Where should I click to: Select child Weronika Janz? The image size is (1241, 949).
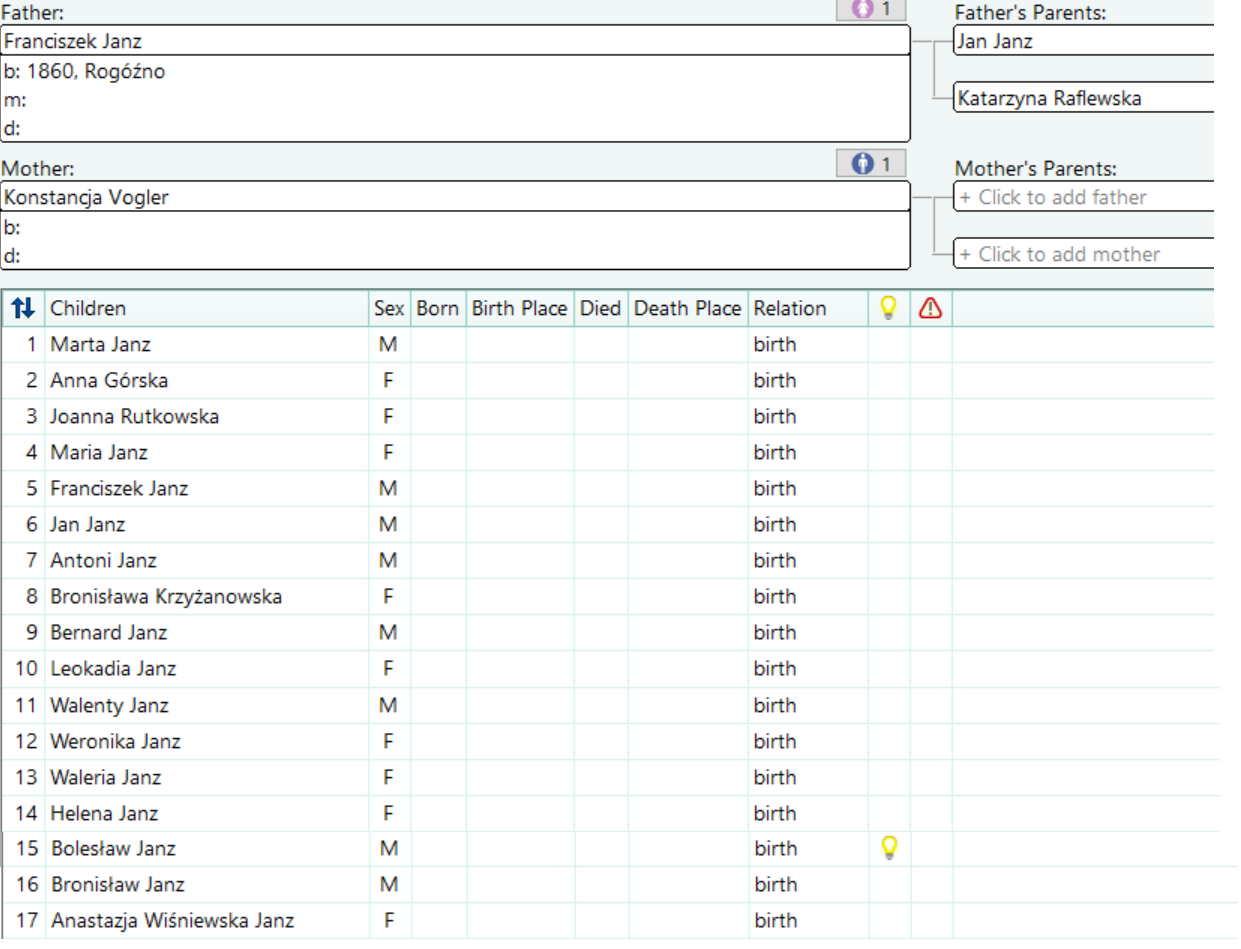click(115, 741)
